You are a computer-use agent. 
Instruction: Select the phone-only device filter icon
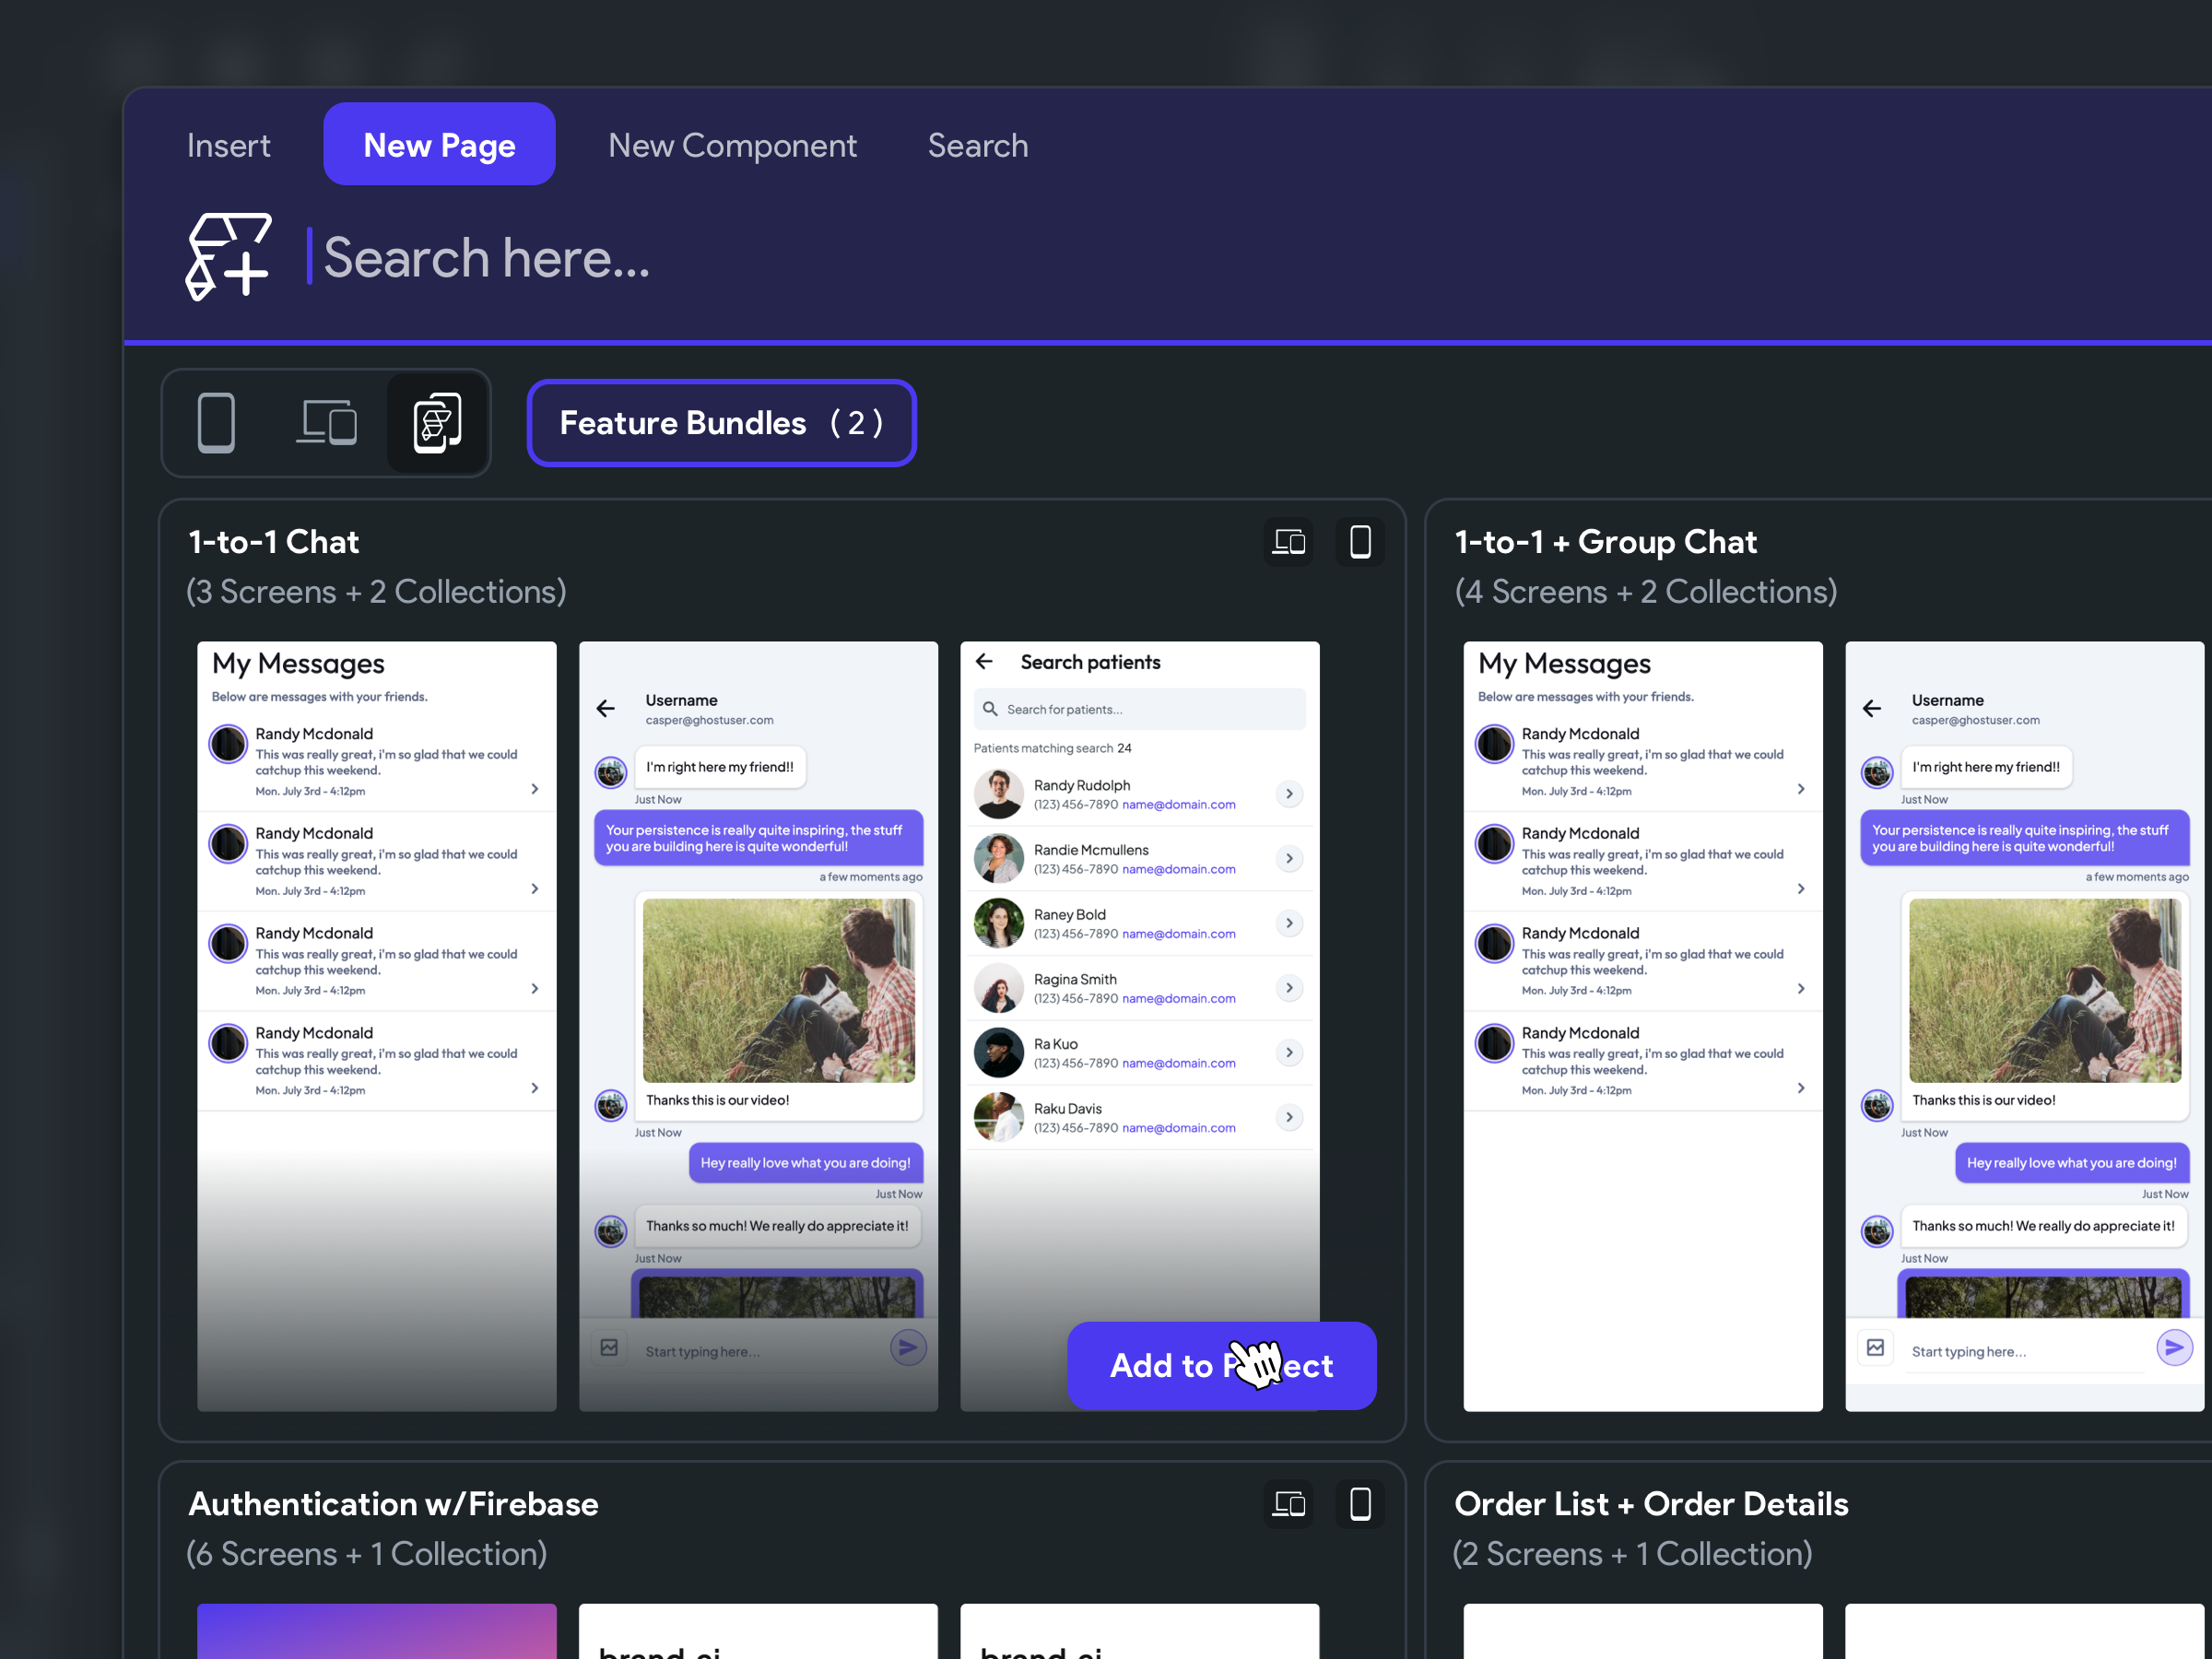pos(217,422)
